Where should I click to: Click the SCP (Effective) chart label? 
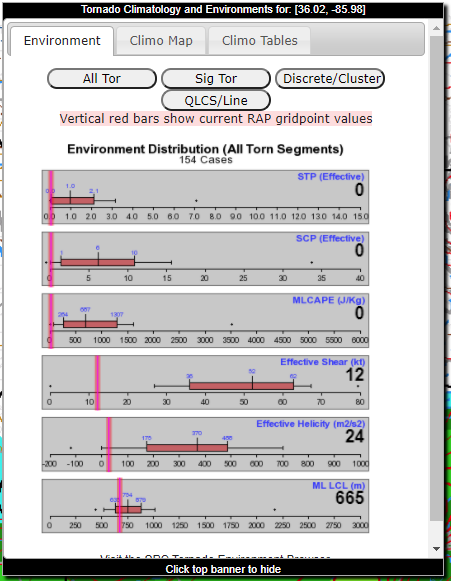pyautogui.click(x=330, y=238)
